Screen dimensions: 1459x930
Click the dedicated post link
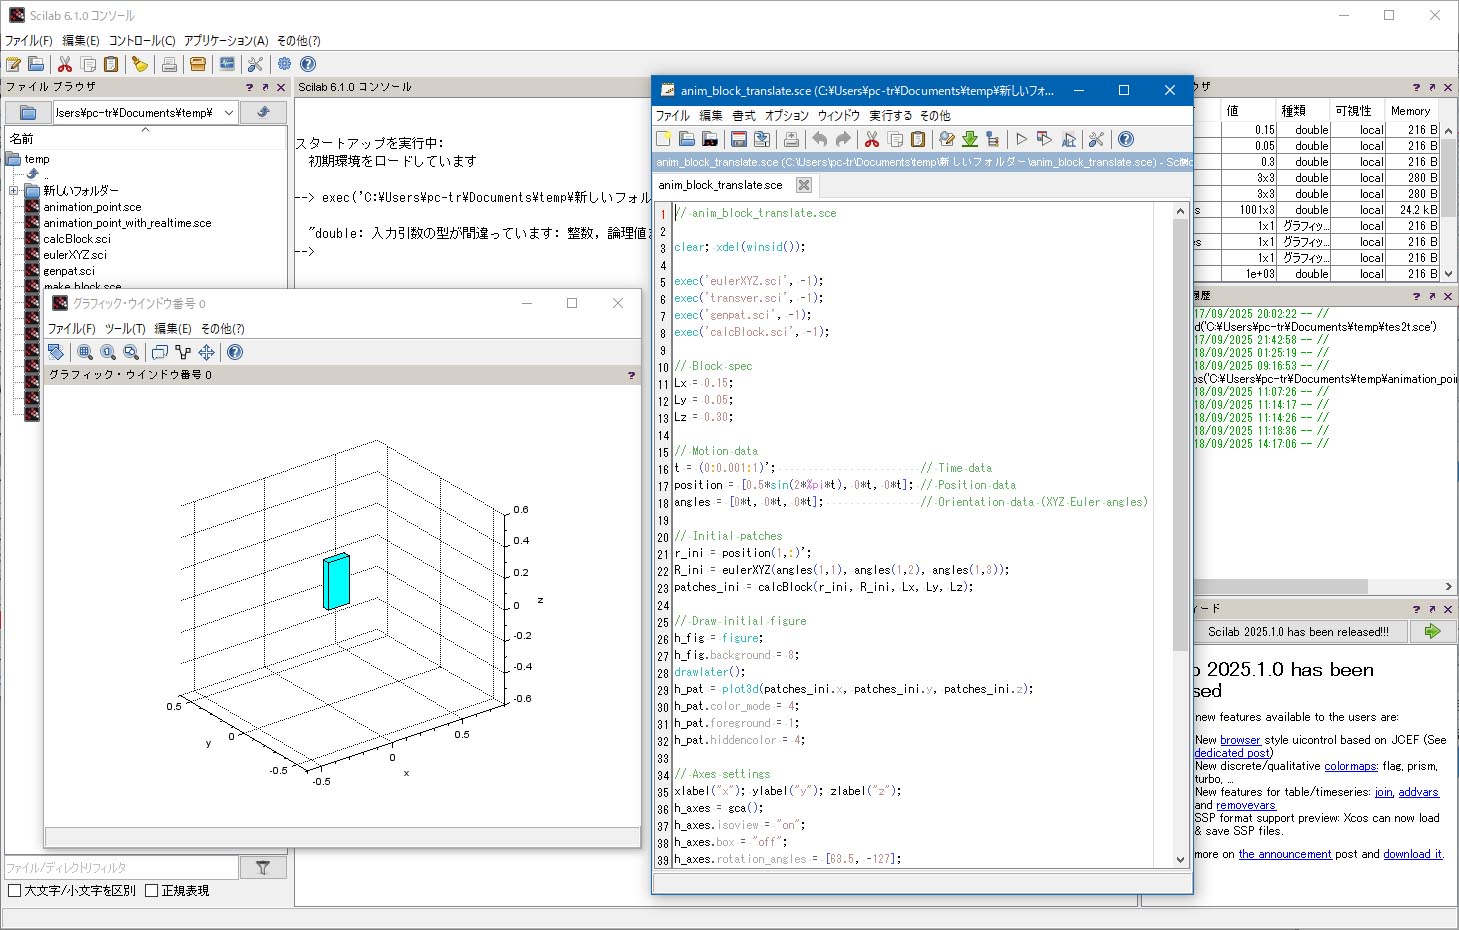[x=1232, y=753]
